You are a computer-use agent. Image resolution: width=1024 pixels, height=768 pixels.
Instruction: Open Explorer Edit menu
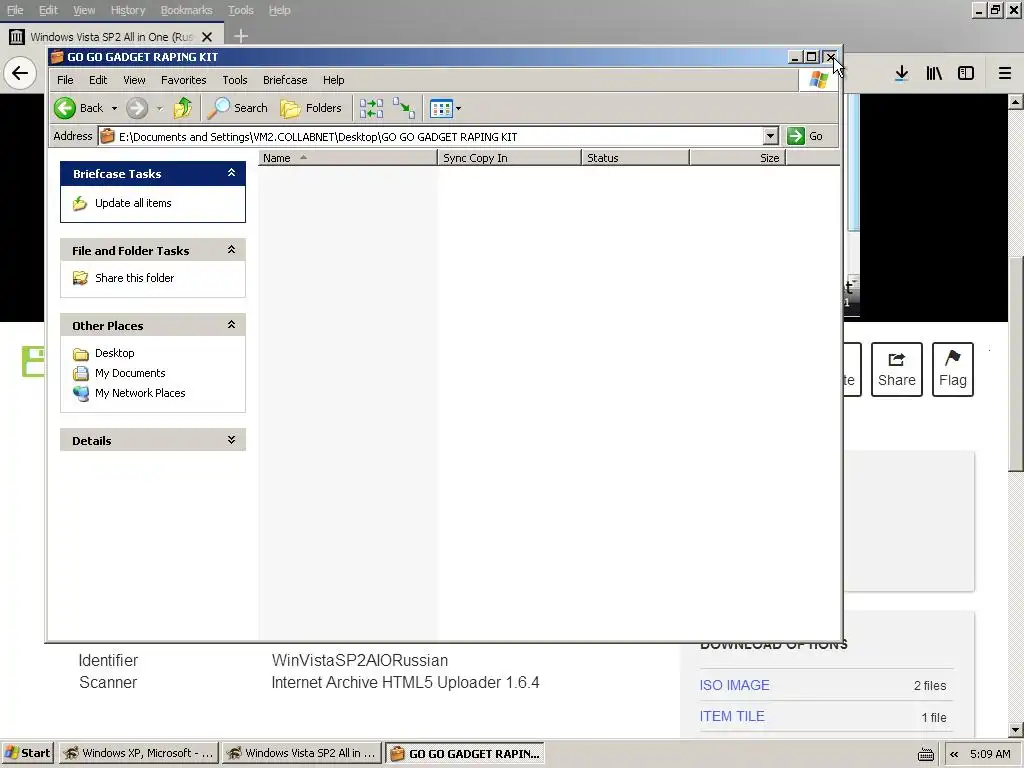point(98,80)
